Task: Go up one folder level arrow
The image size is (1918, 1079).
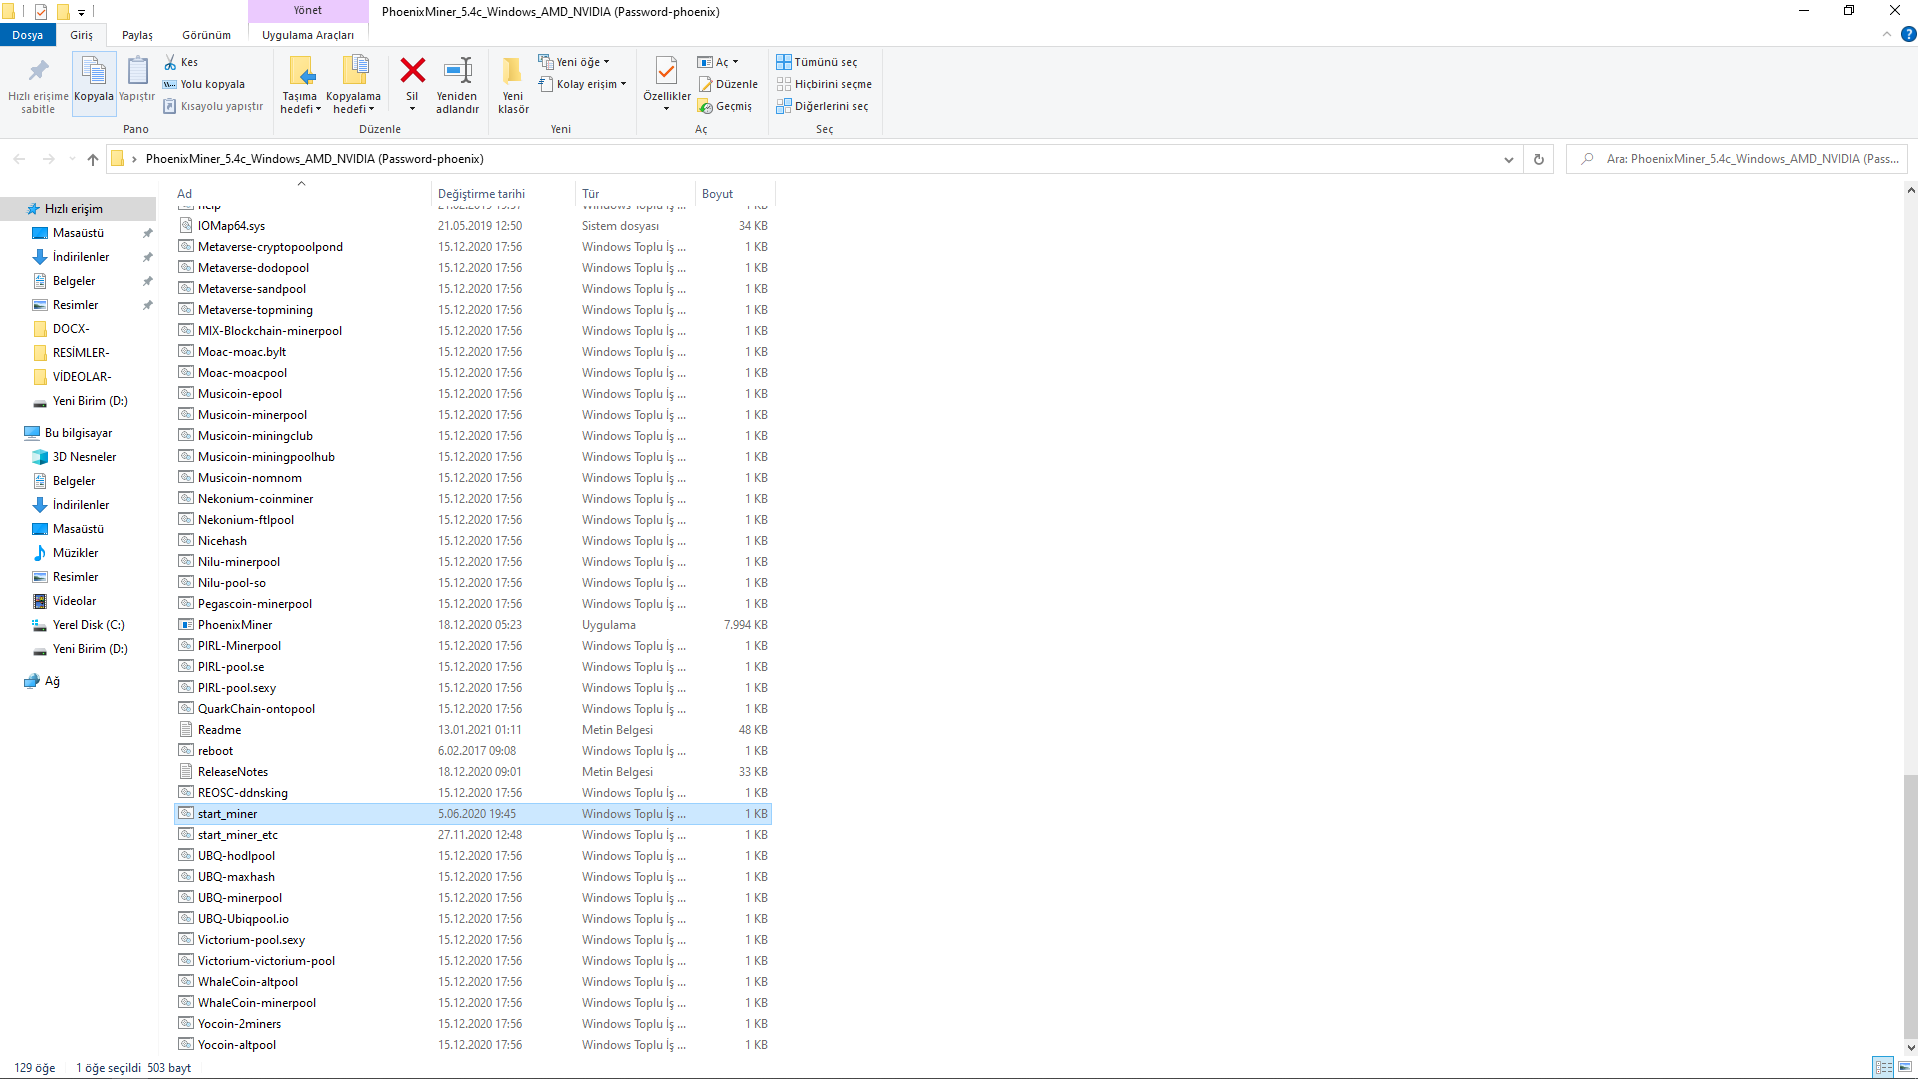Action: [93, 159]
